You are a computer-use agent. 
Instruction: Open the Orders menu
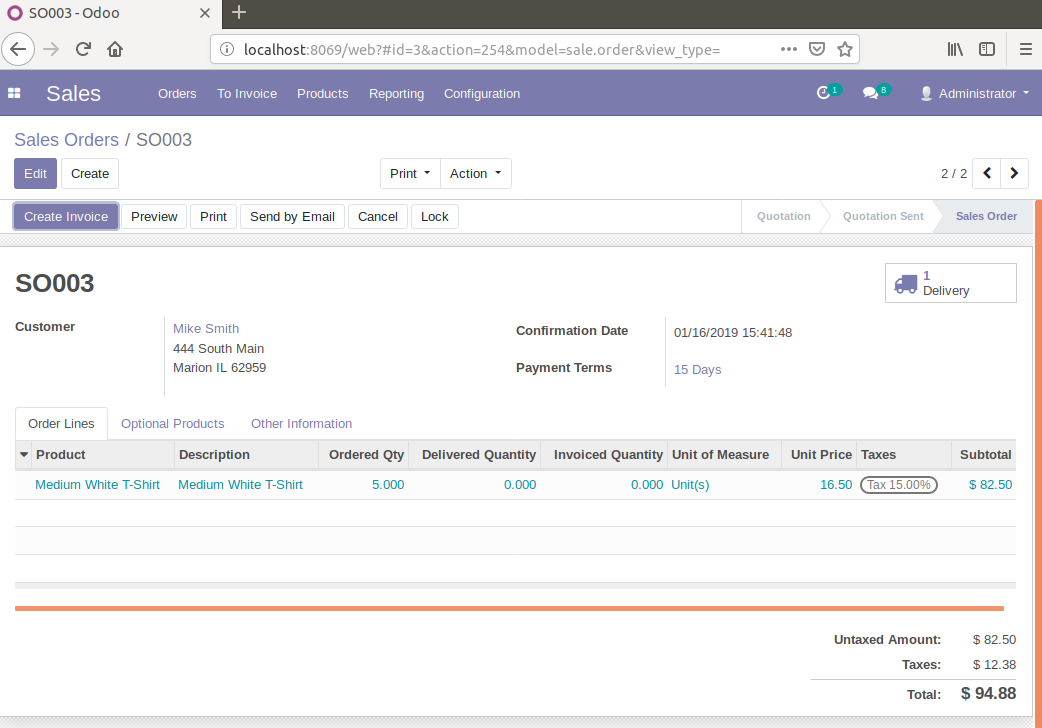pos(177,94)
